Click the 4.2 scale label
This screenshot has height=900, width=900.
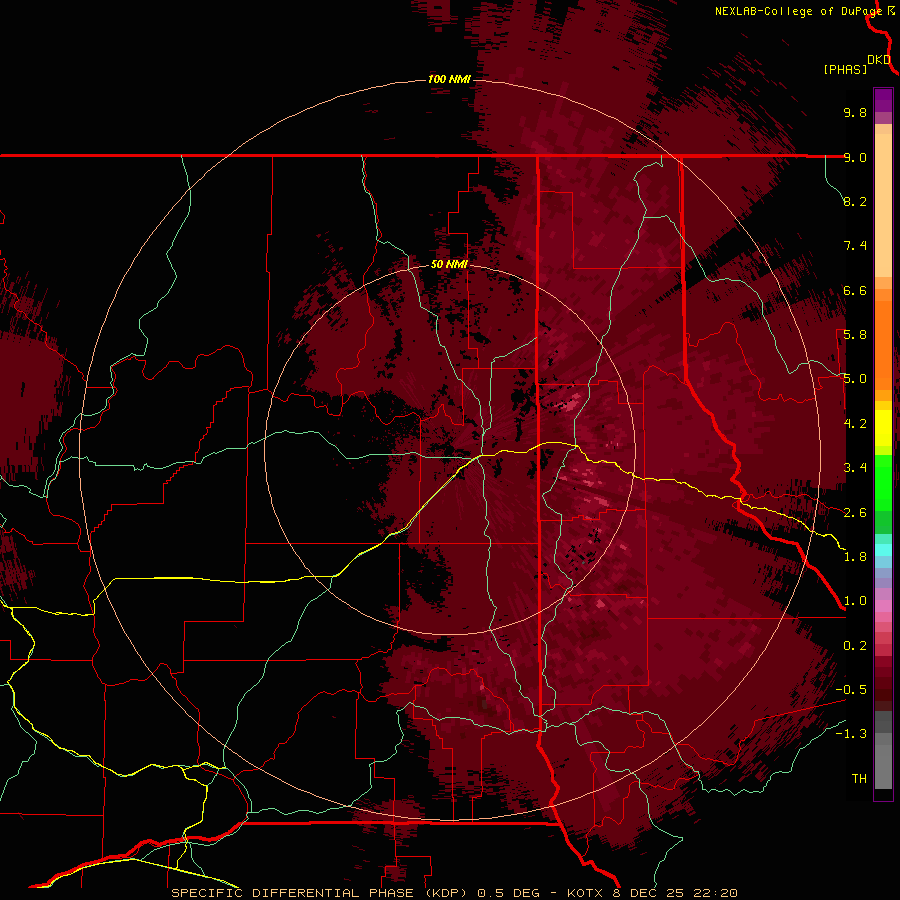[x=855, y=424]
